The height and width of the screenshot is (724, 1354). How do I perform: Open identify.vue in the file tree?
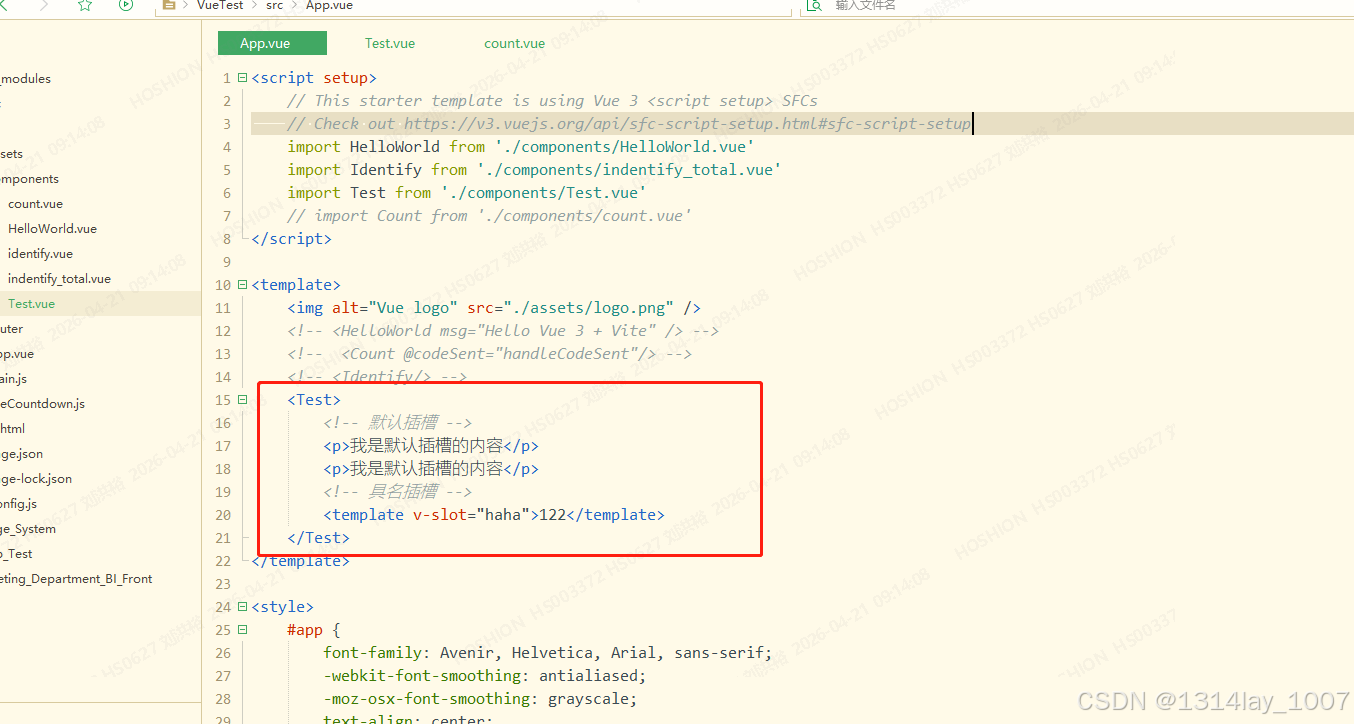click(x=40, y=254)
